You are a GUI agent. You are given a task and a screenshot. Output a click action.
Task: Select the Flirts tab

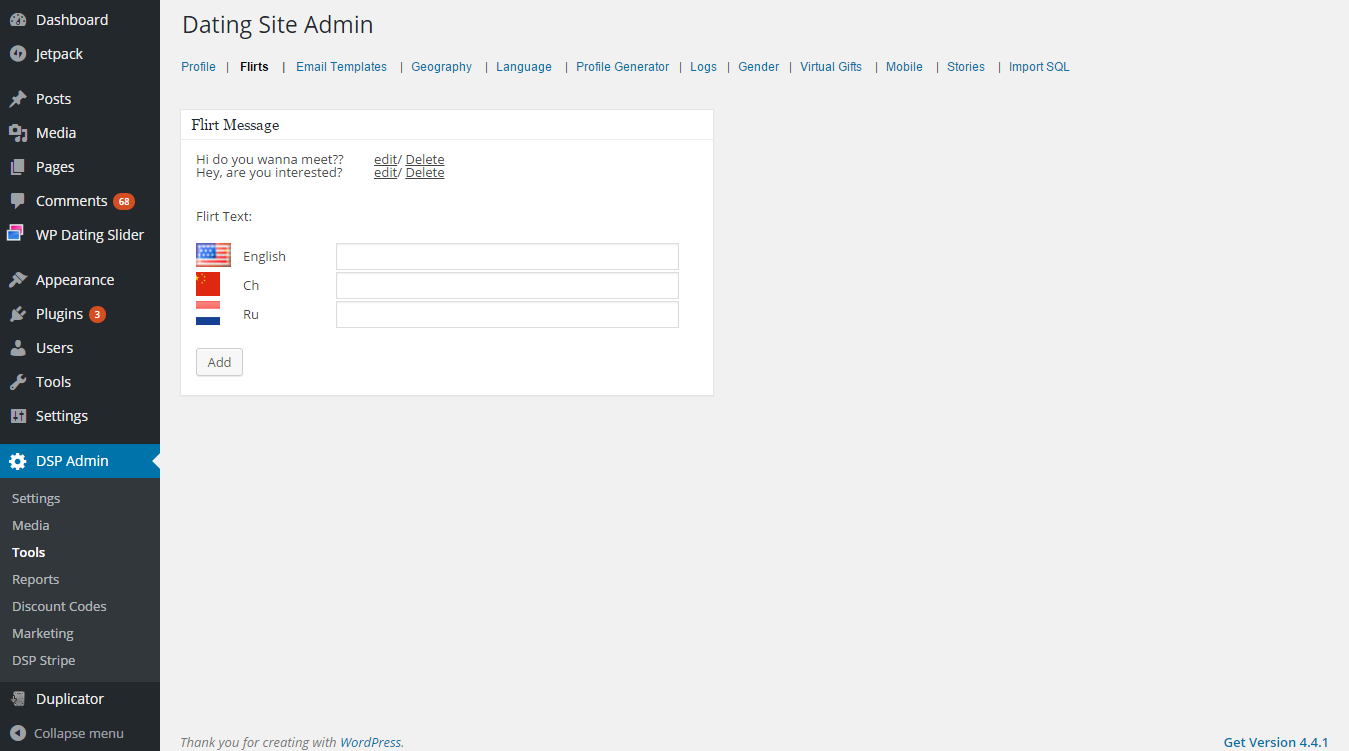(254, 67)
